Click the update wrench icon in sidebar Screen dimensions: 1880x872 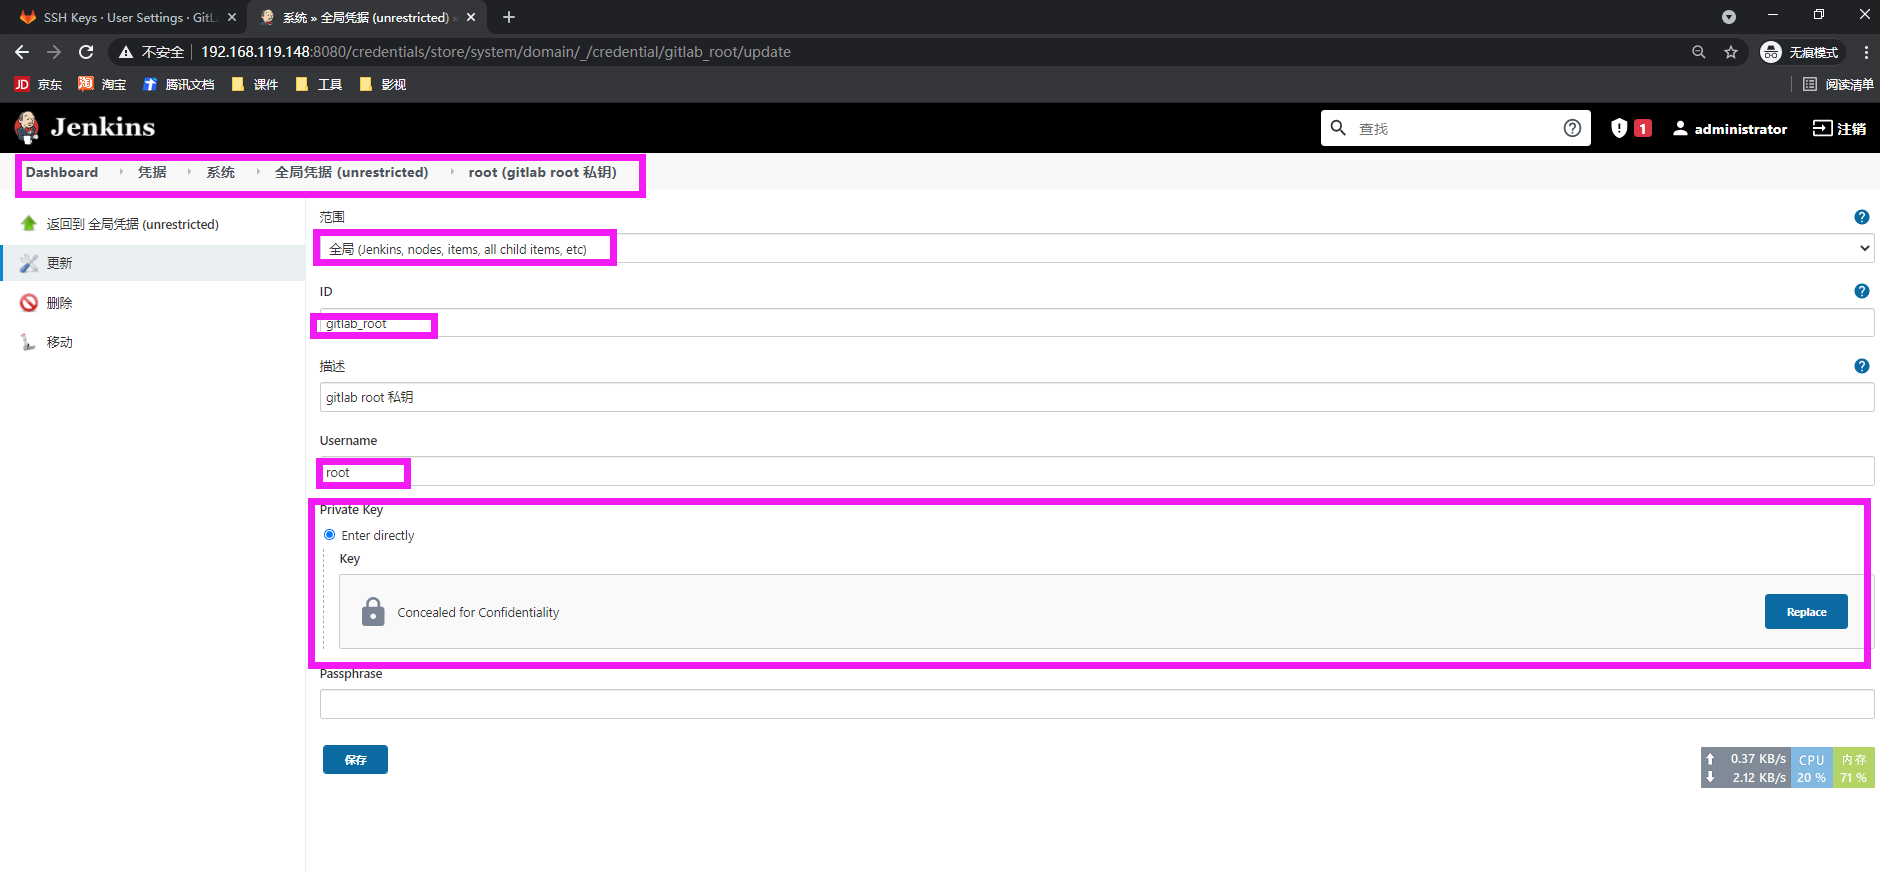point(29,263)
